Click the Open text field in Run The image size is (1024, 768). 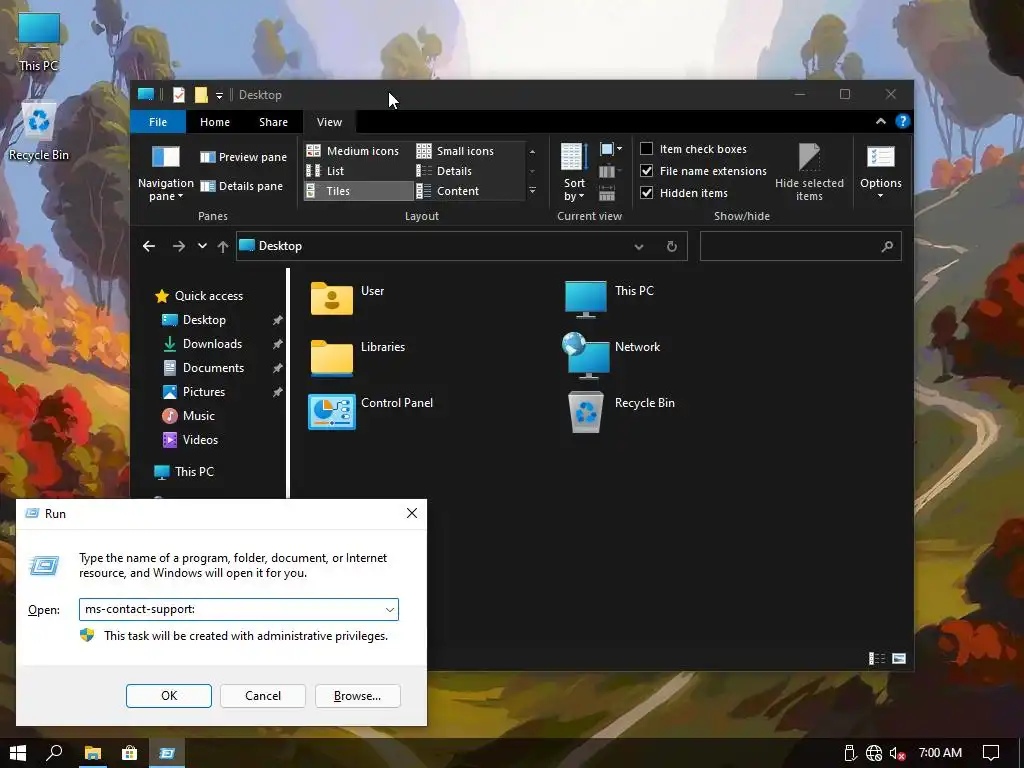coord(238,609)
